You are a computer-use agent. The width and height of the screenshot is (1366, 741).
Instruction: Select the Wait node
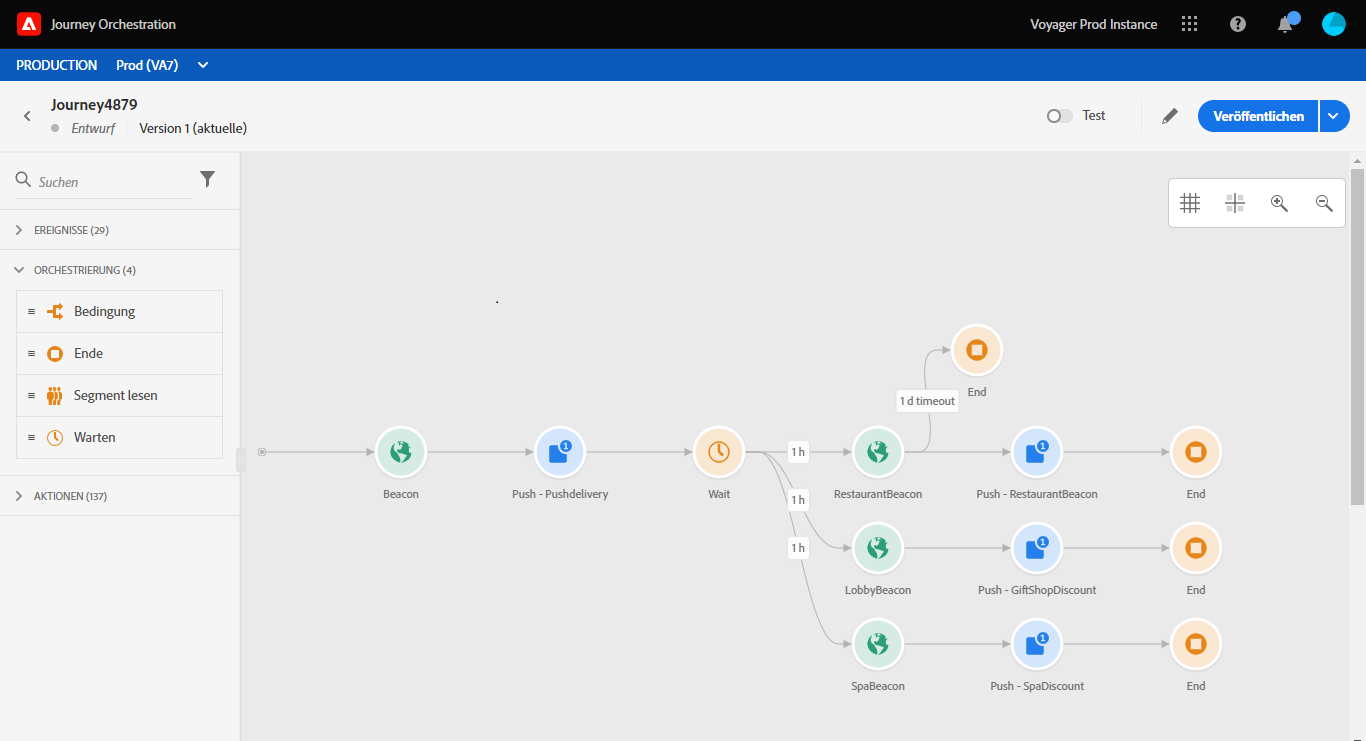pos(719,452)
